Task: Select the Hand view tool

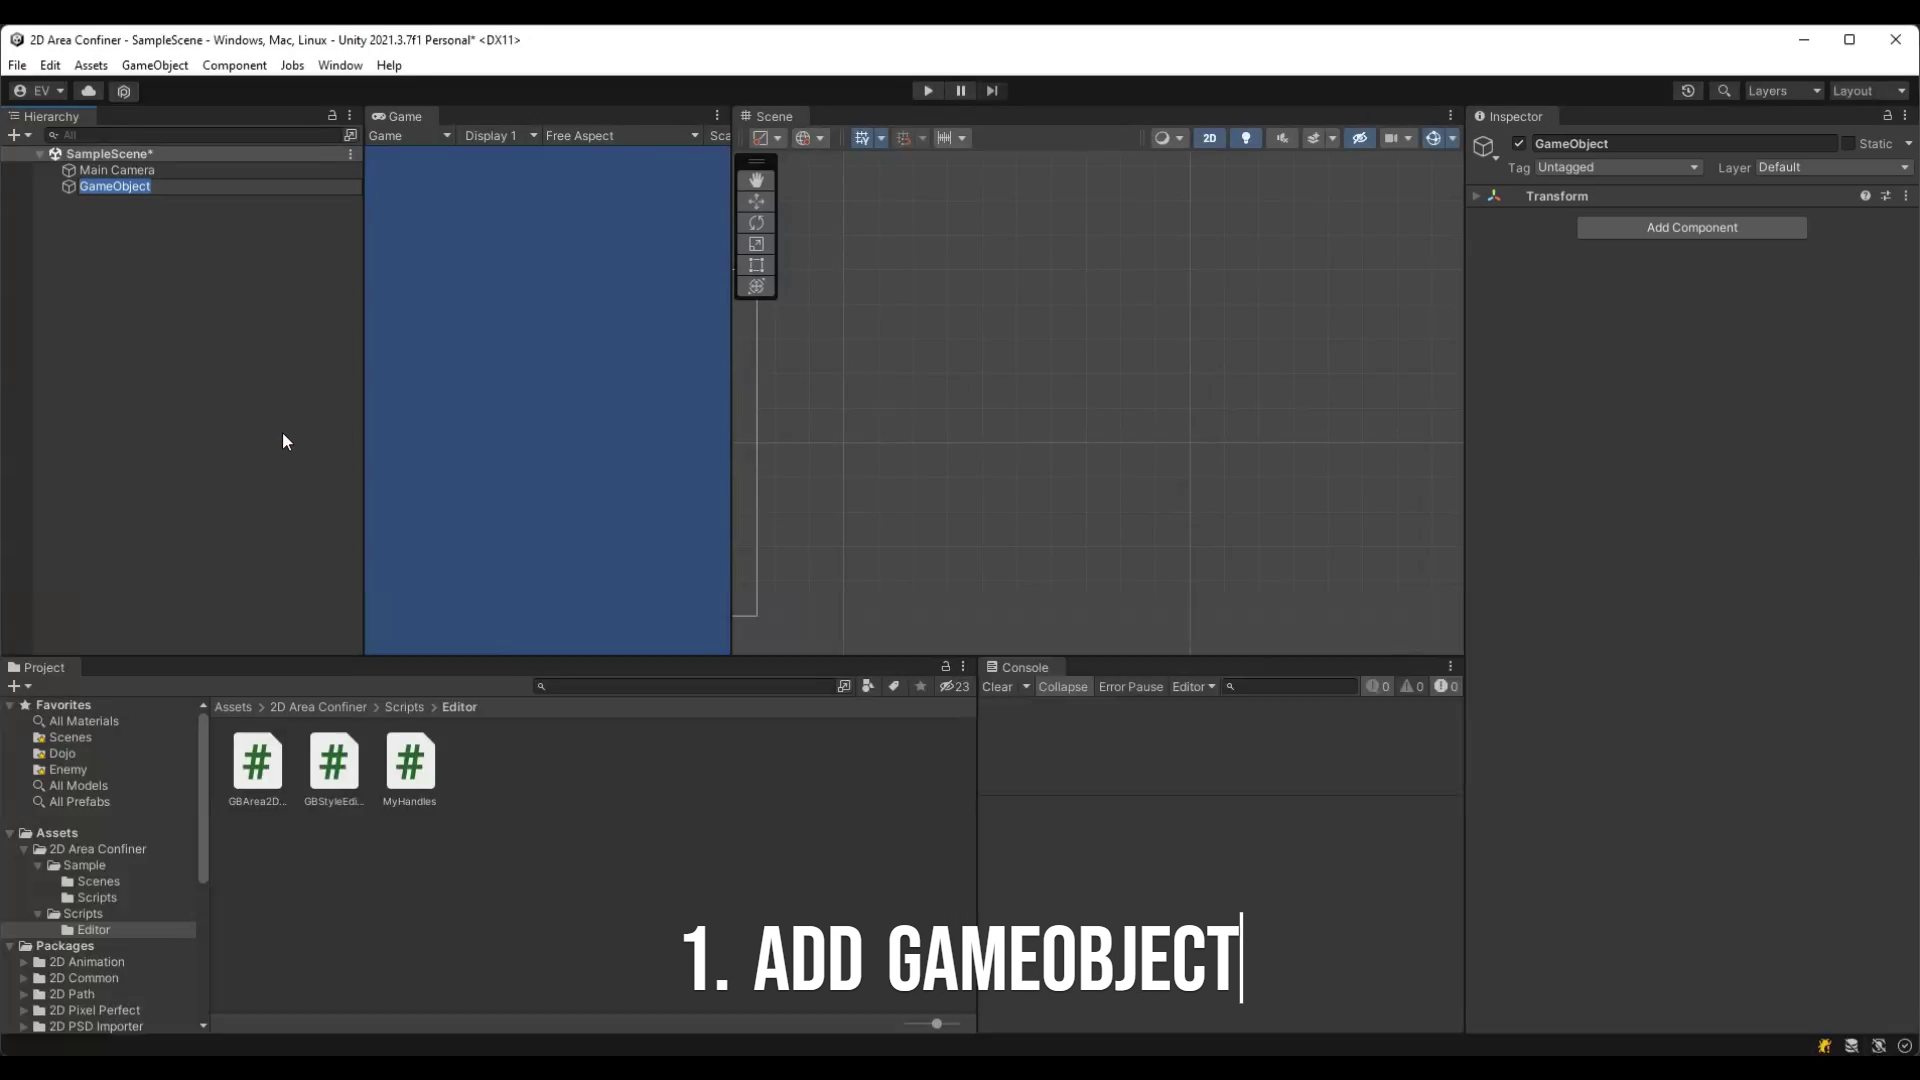Action: pos(756,180)
